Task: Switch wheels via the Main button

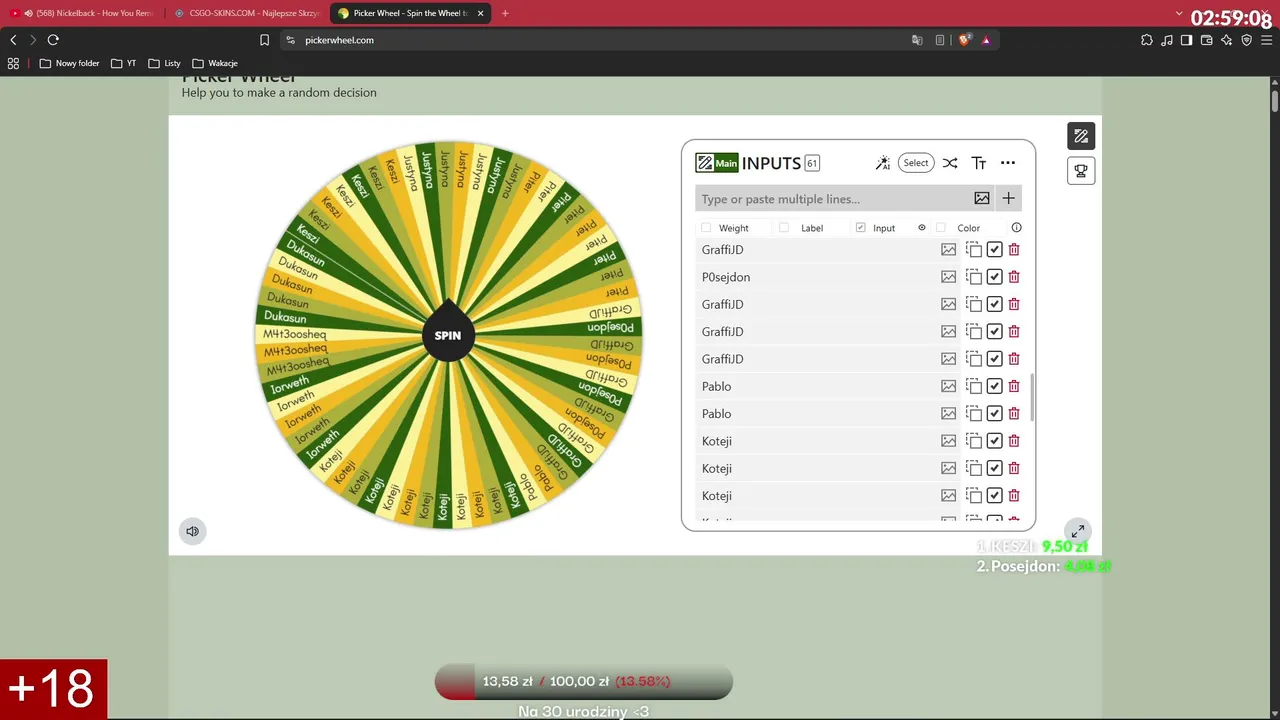Action: point(717,163)
